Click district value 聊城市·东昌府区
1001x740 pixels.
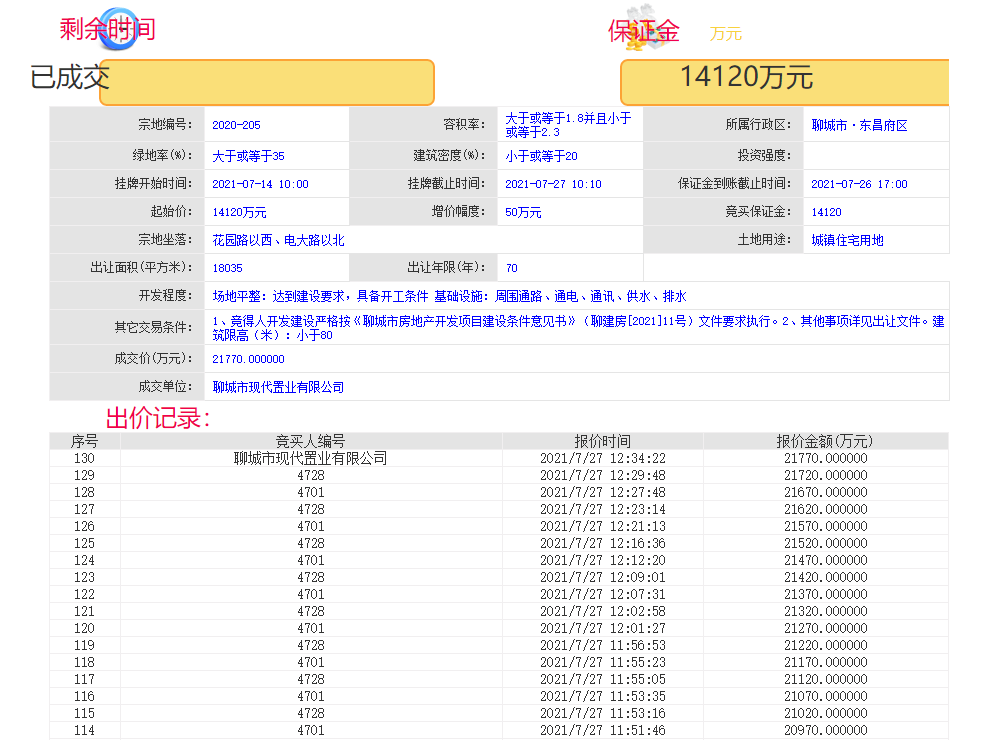859,126
